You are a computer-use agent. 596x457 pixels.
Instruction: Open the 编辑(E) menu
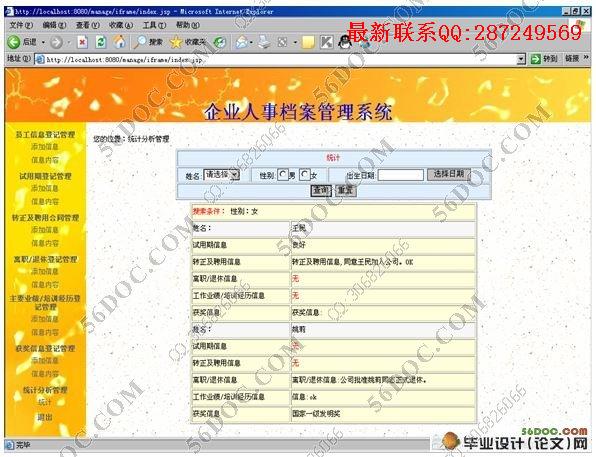[x=54, y=25]
